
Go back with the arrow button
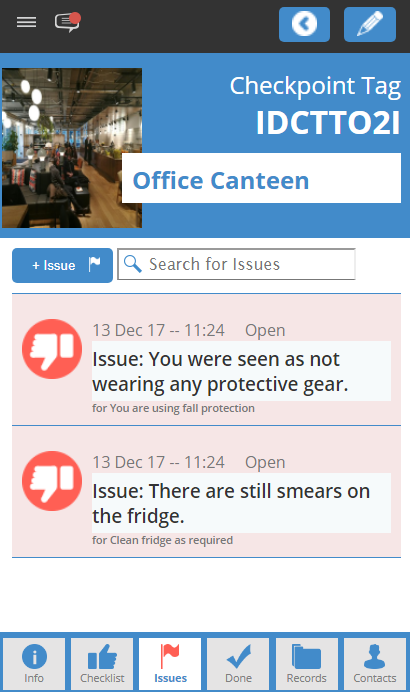(x=304, y=24)
